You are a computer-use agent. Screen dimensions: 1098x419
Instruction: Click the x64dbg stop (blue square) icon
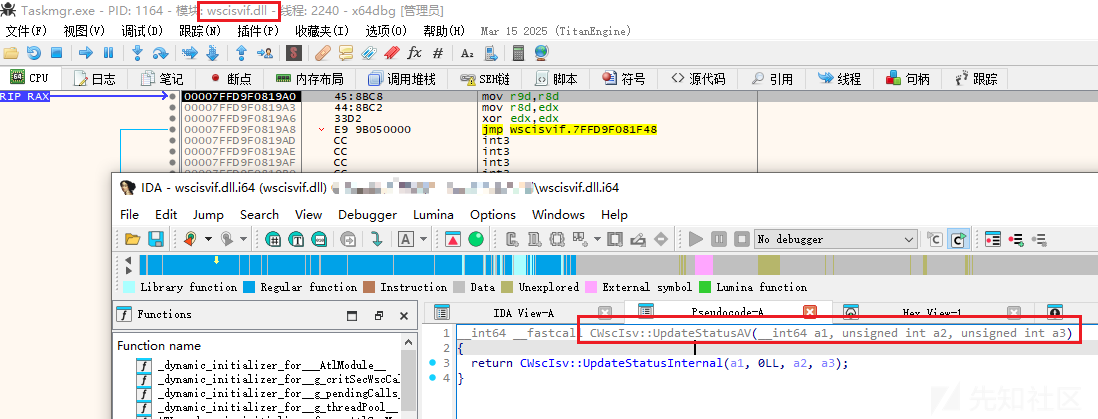57,53
